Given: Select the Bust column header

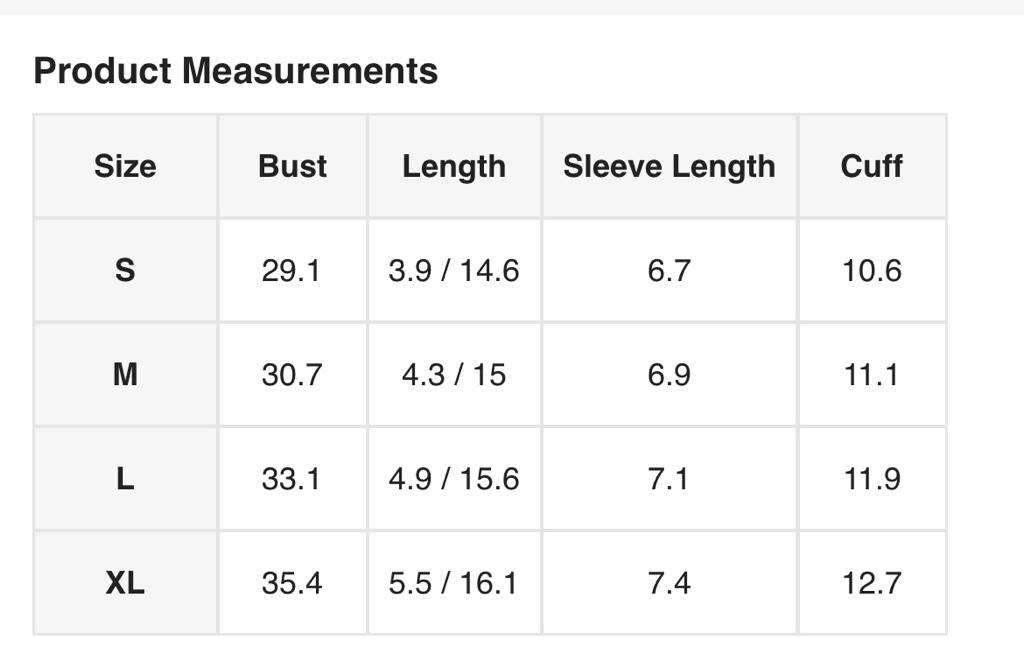Looking at the screenshot, I should (292, 166).
